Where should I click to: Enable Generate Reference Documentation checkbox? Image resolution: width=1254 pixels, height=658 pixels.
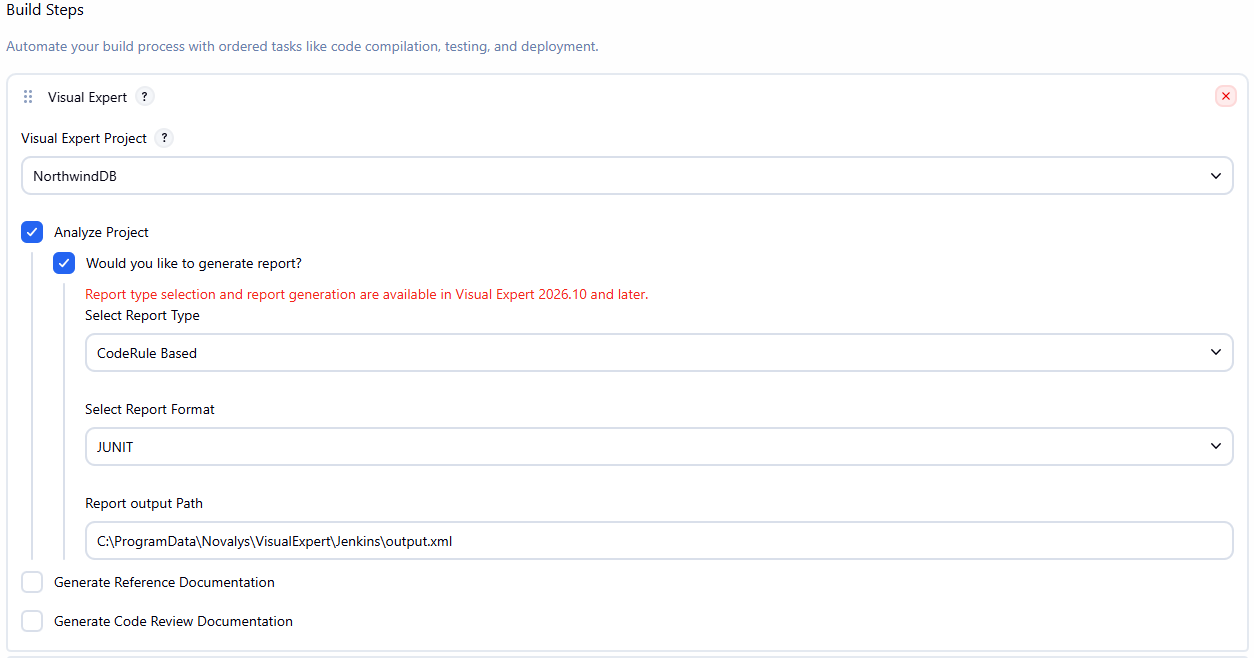(x=32, y=582)
